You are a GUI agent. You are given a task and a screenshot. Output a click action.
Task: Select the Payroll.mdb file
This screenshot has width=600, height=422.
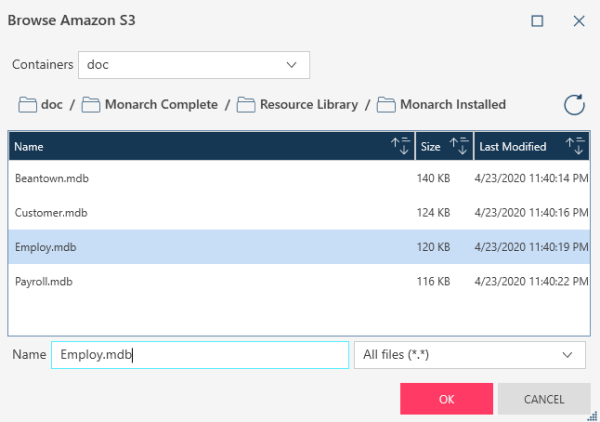tap(299, 282)
